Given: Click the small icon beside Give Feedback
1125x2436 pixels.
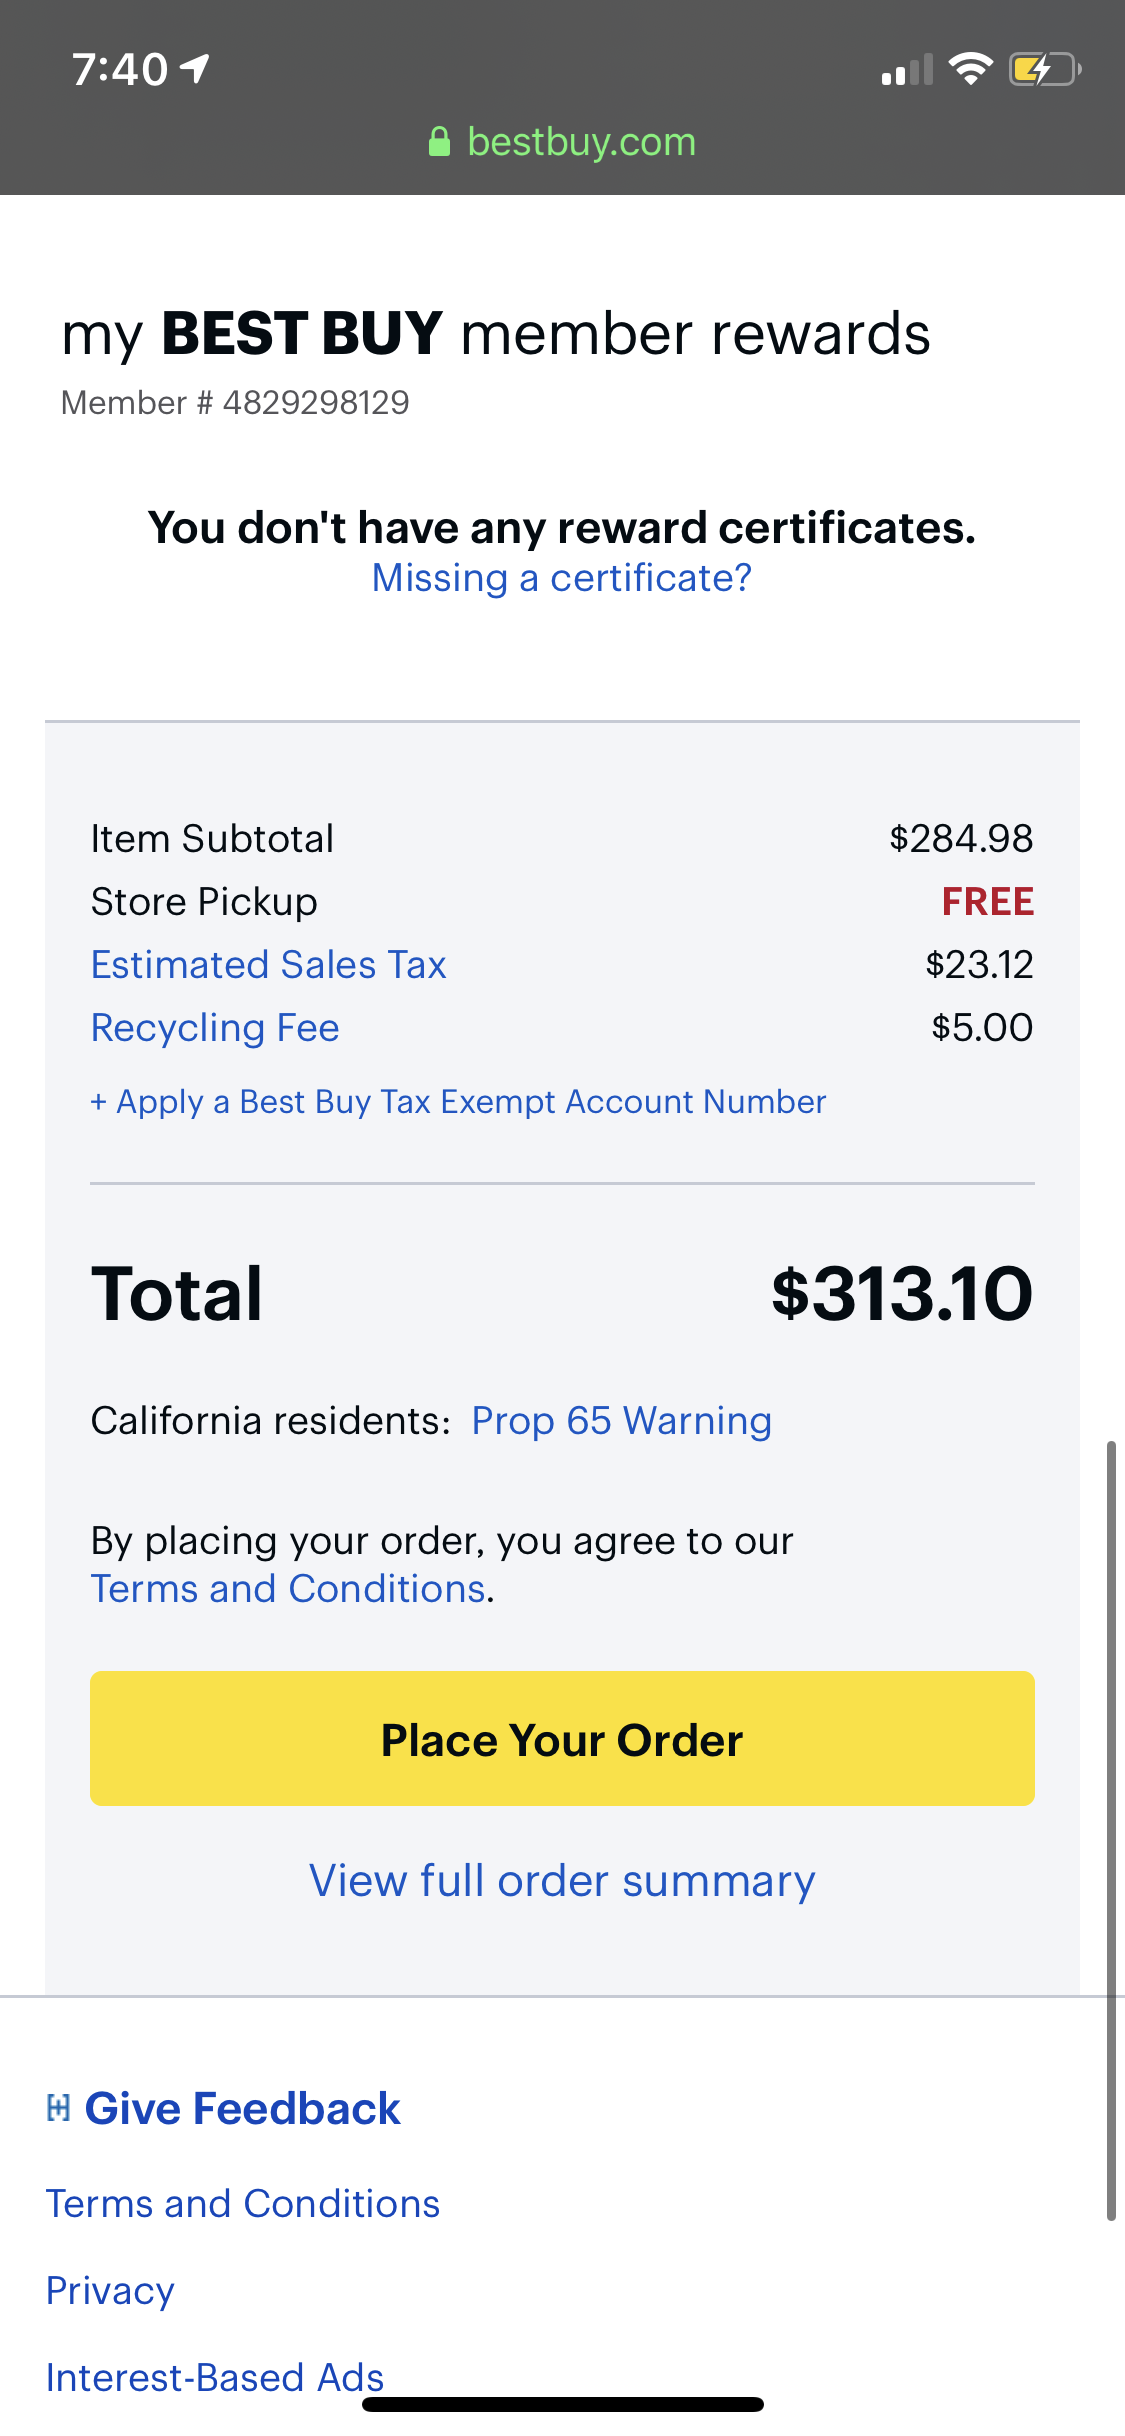Looking at the screenshot, I should 59,2108.
